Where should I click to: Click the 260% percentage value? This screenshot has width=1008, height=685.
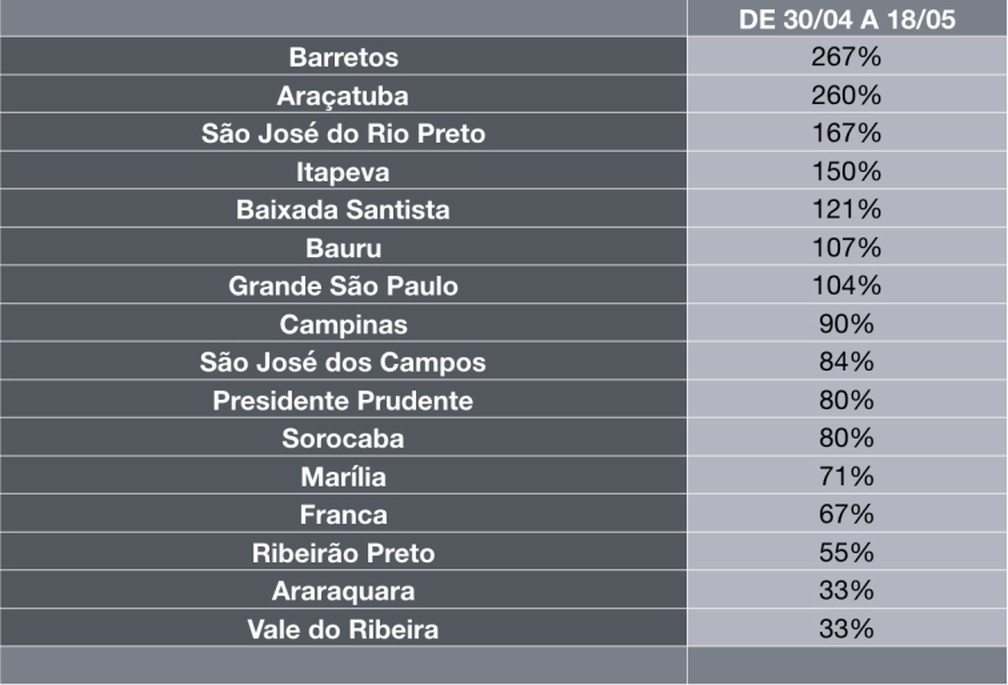coord(846,96)
